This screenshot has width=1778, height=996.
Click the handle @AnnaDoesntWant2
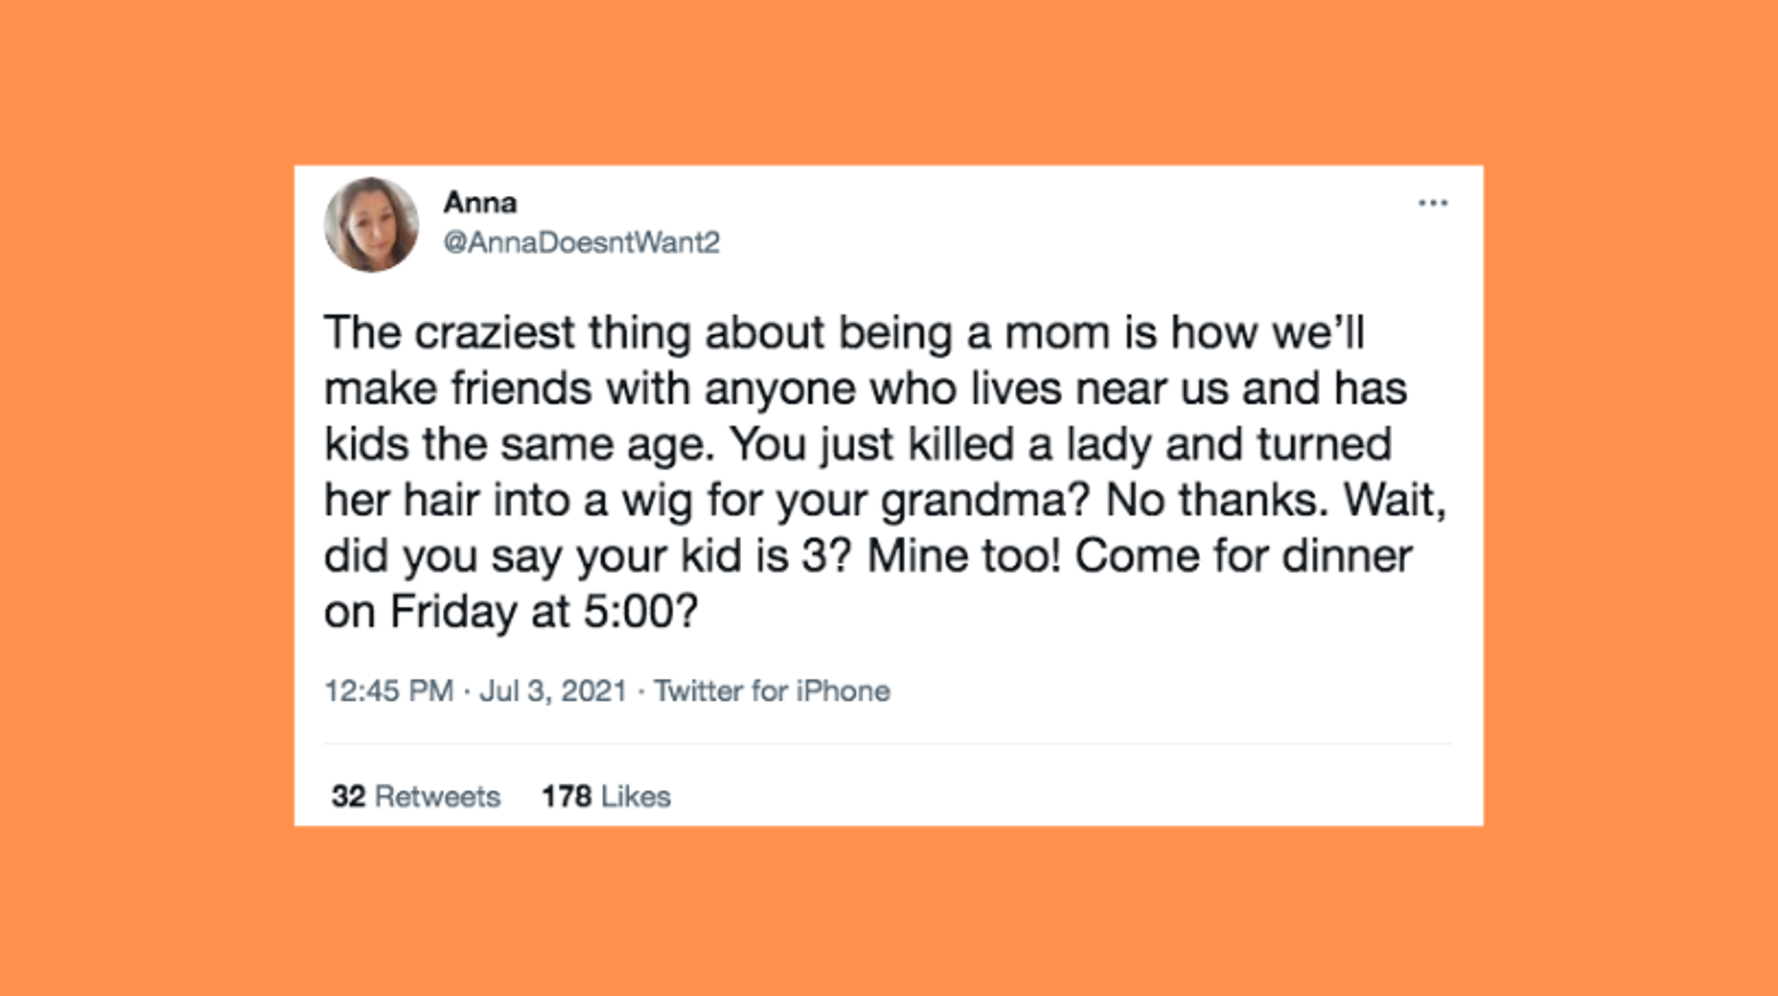(582, 241)
